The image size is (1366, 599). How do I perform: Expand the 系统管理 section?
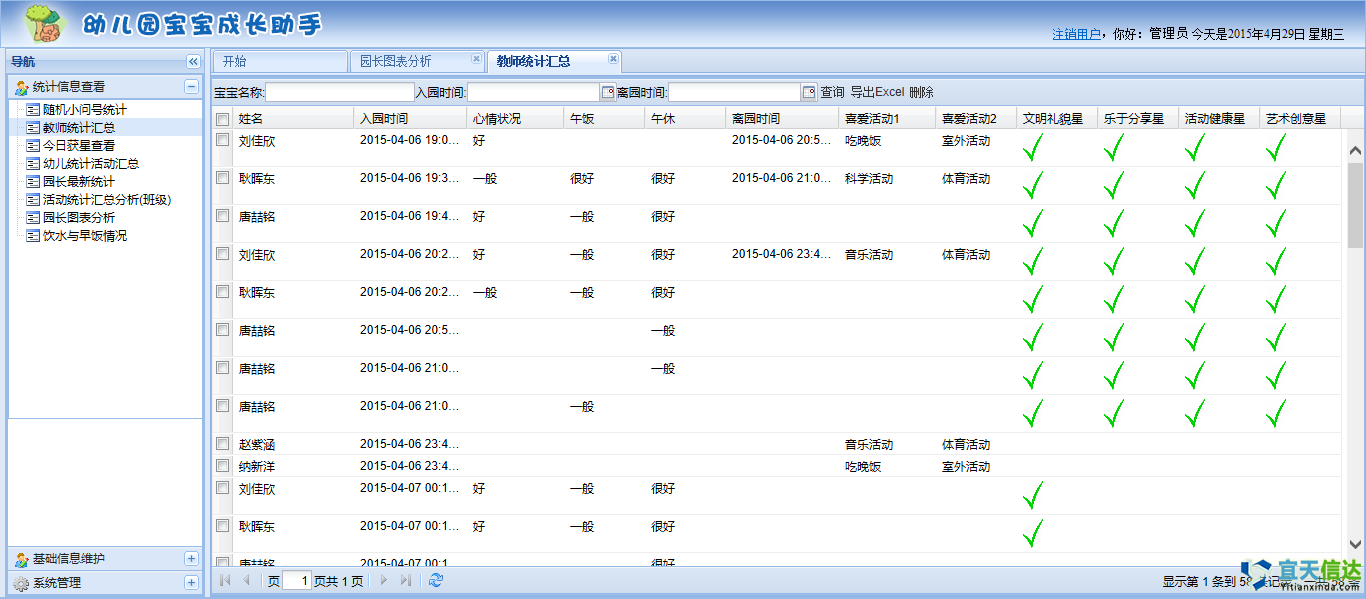pyautogui.click(x=190, y=582)
